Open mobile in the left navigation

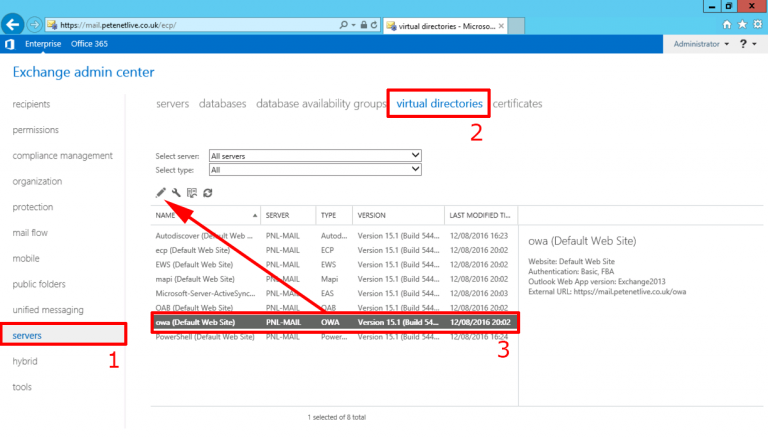(x=26, y=258)
